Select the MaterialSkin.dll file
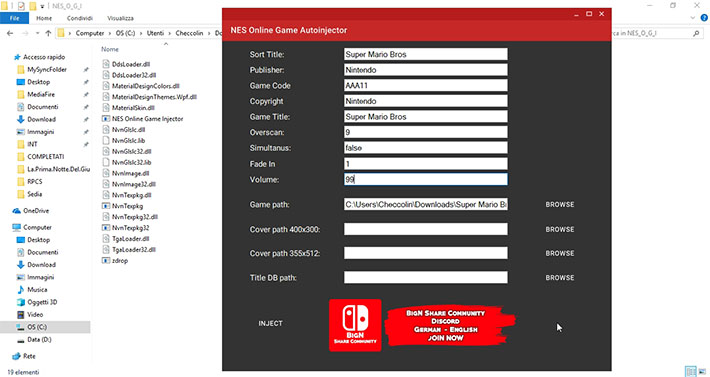 click(133, 108)
